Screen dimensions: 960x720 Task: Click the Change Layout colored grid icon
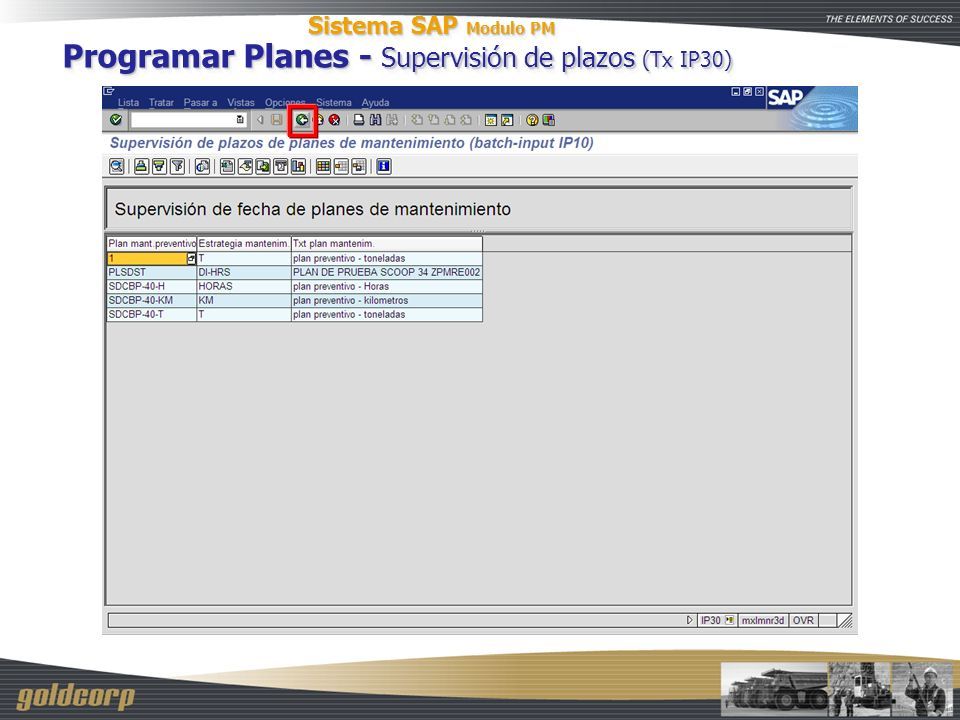click(x=323, y=166)
